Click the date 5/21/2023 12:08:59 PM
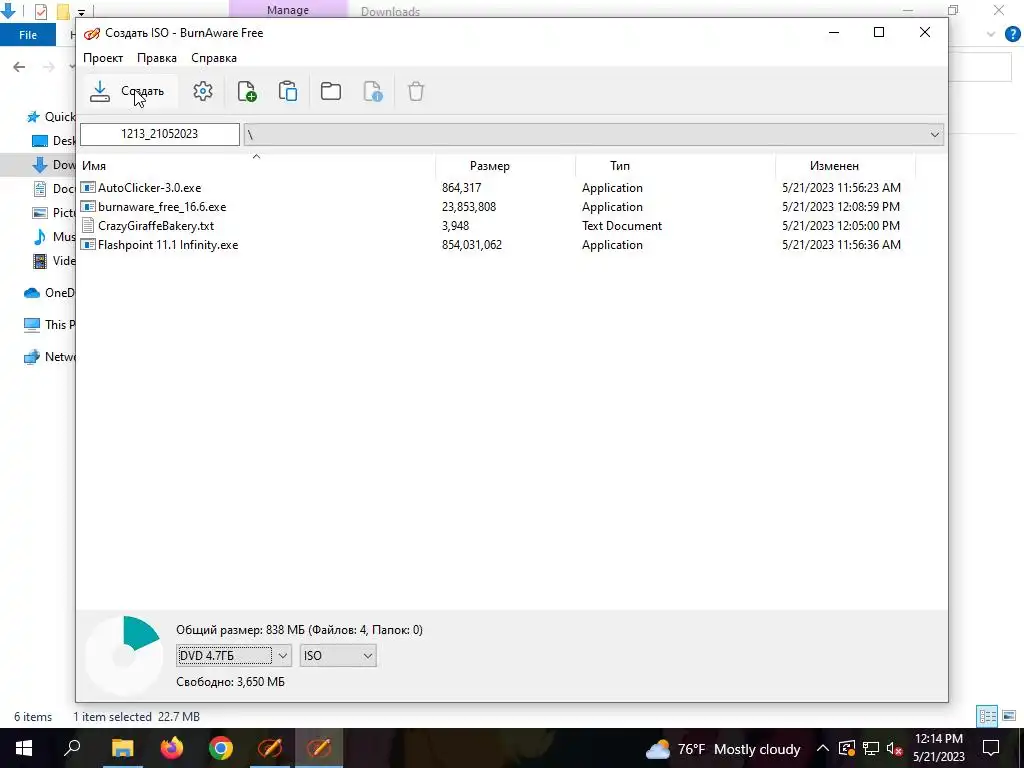Screen dimensions: 1024x768 tap(840, 207)
